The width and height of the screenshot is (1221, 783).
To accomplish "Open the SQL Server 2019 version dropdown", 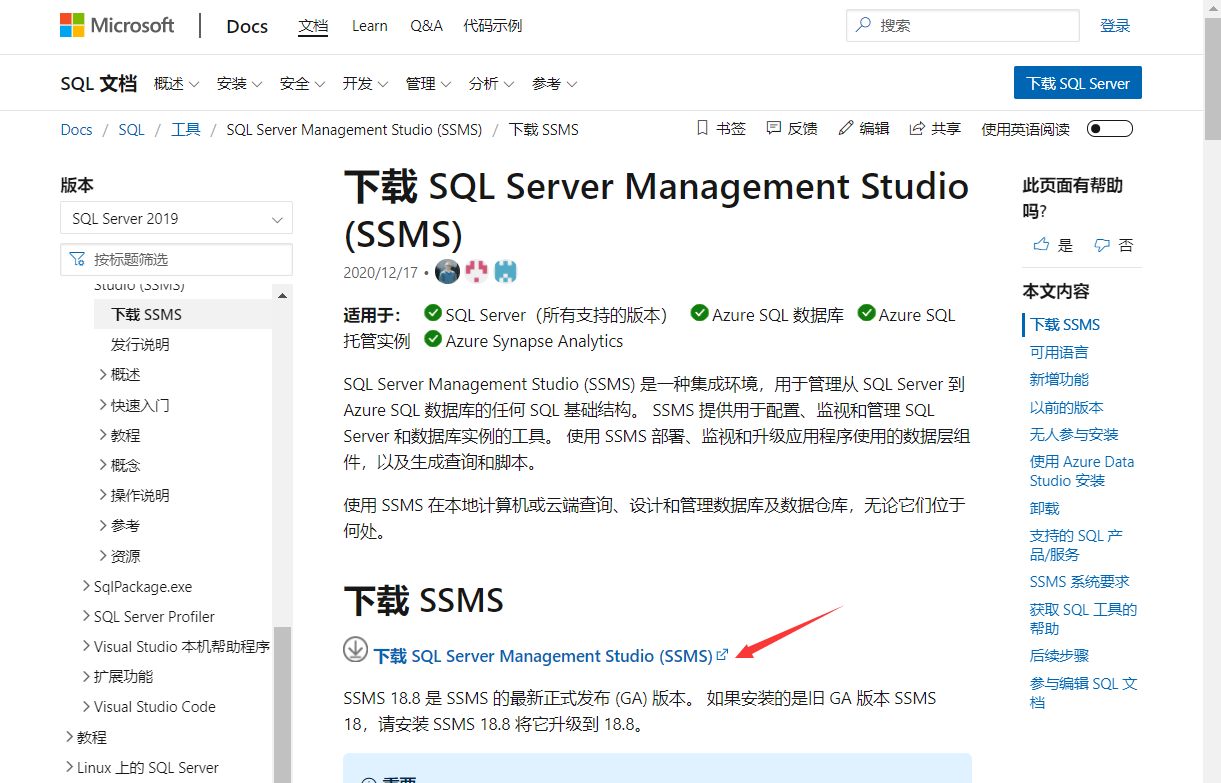I will pyautogui.click(x=176, y=218).
